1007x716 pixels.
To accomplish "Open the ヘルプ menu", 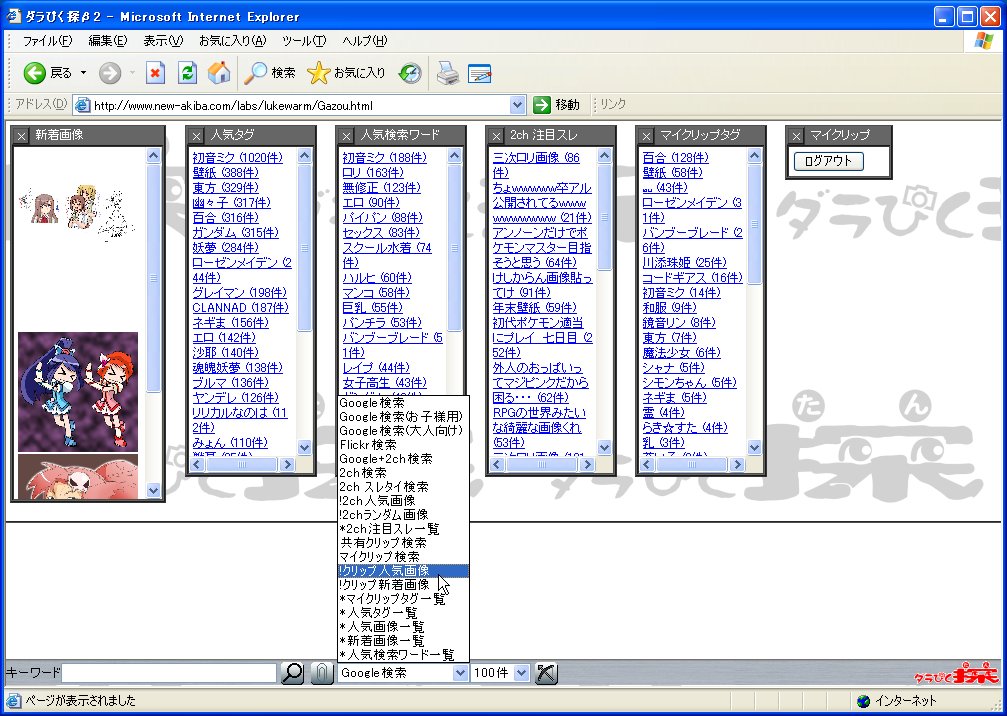I will coord(365,41).
